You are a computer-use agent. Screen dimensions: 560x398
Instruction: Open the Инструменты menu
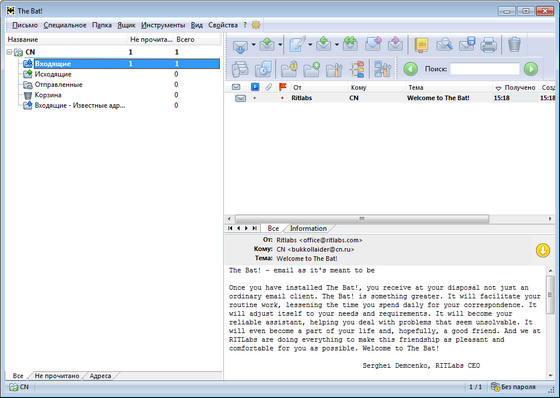pyautogui.click(x=163, y=25)
